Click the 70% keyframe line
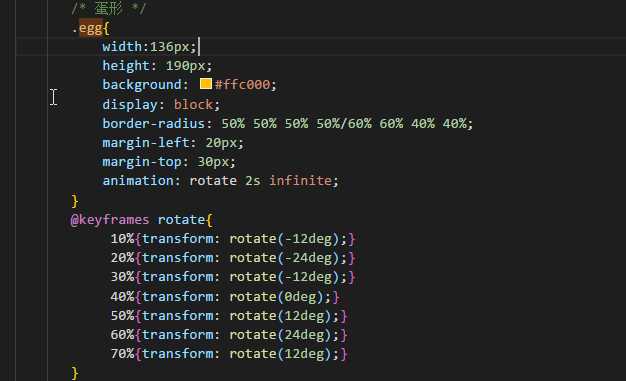The height and width of the screenshot is (381, 626). click(x=229, y=353)
